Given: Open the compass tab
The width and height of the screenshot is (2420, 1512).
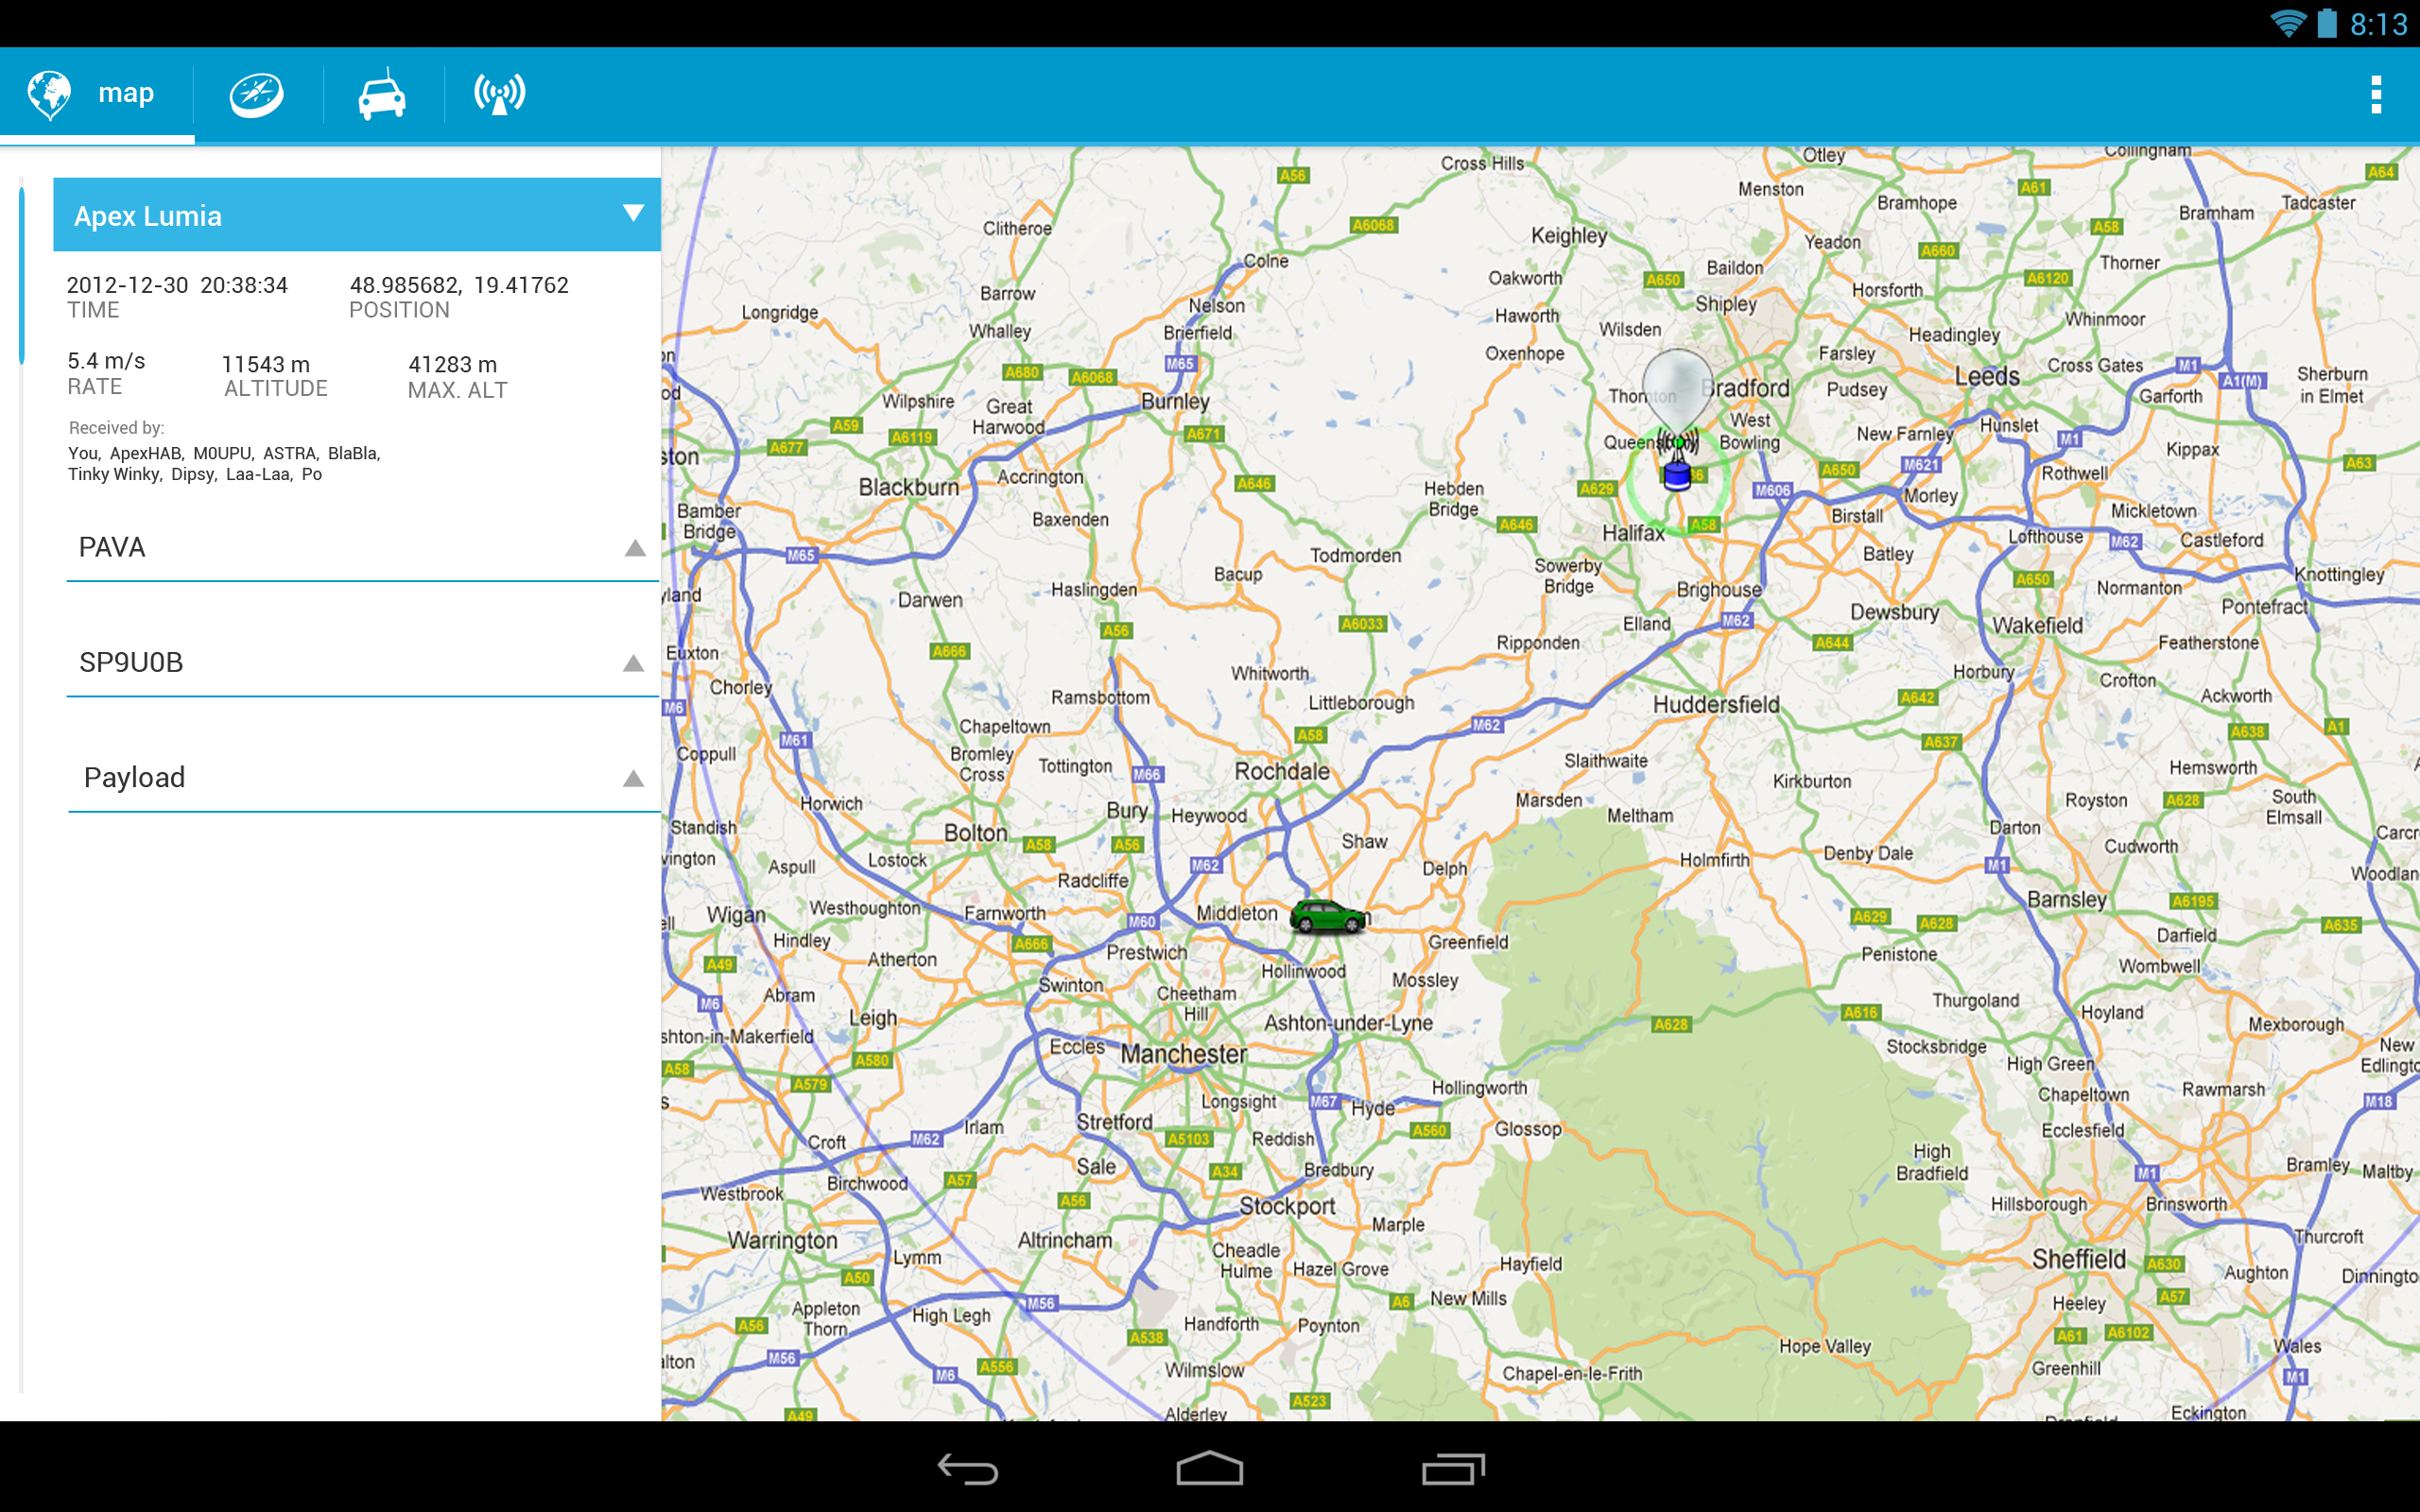Looking at the screenshot, I should 257,95.
